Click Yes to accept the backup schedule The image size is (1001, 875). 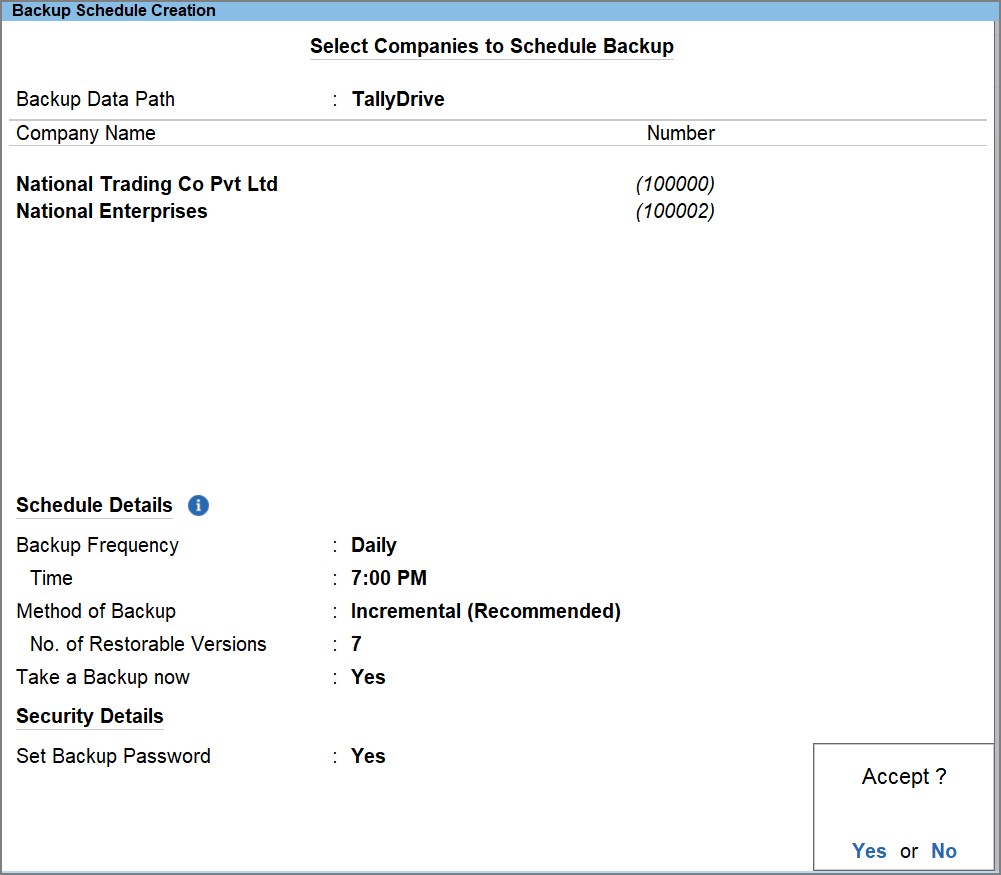[x=869, y=851]
